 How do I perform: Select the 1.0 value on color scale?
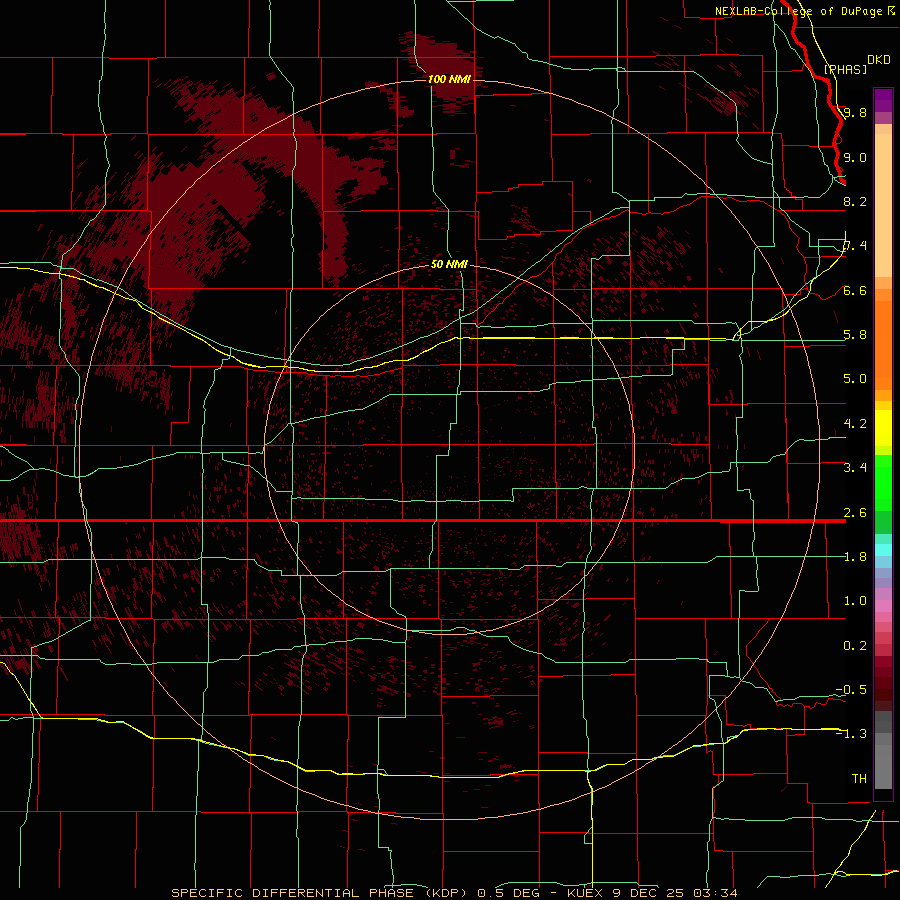click(855, 601)
